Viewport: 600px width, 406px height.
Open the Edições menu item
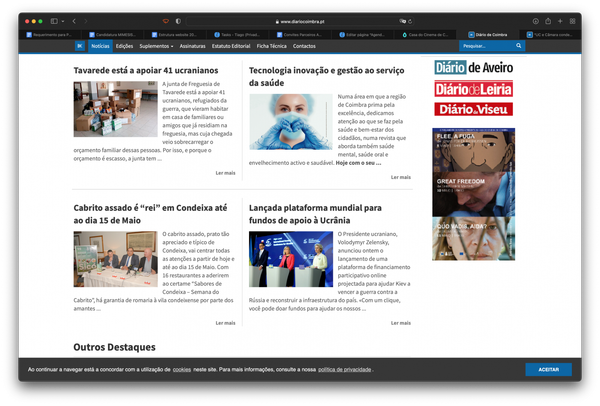click(124, 46)
